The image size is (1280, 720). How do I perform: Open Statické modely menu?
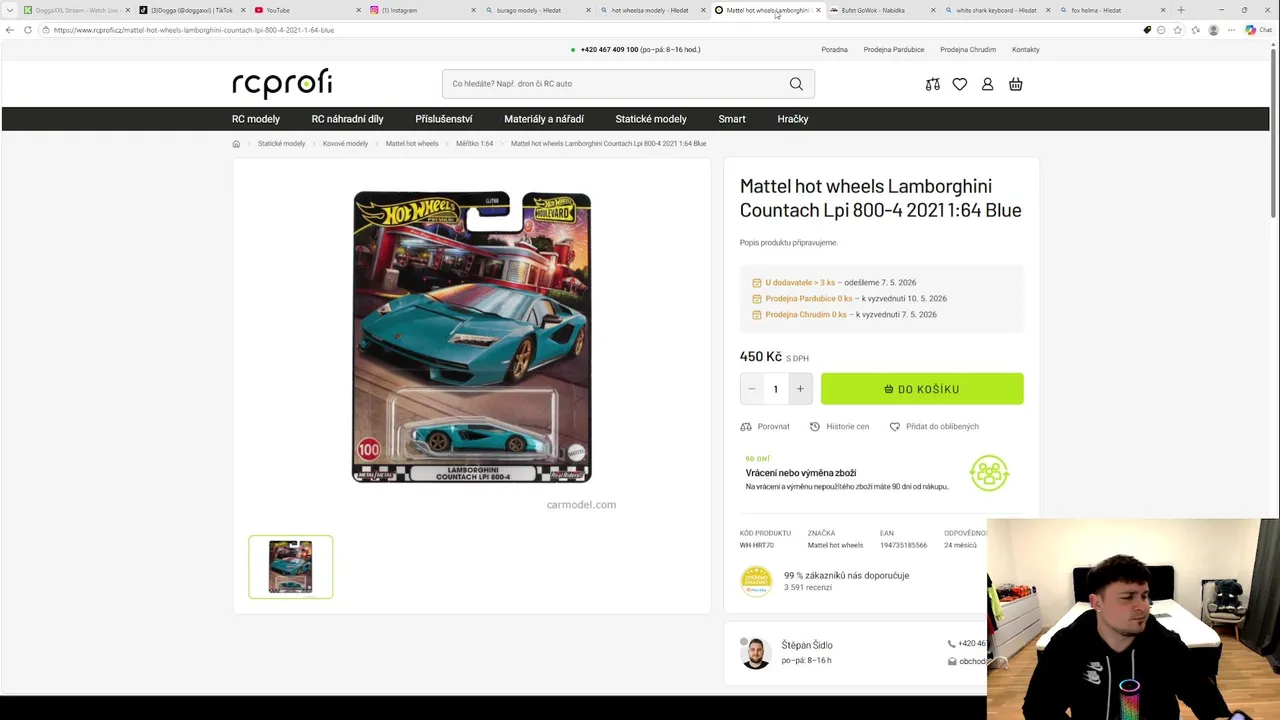(651, 119)
